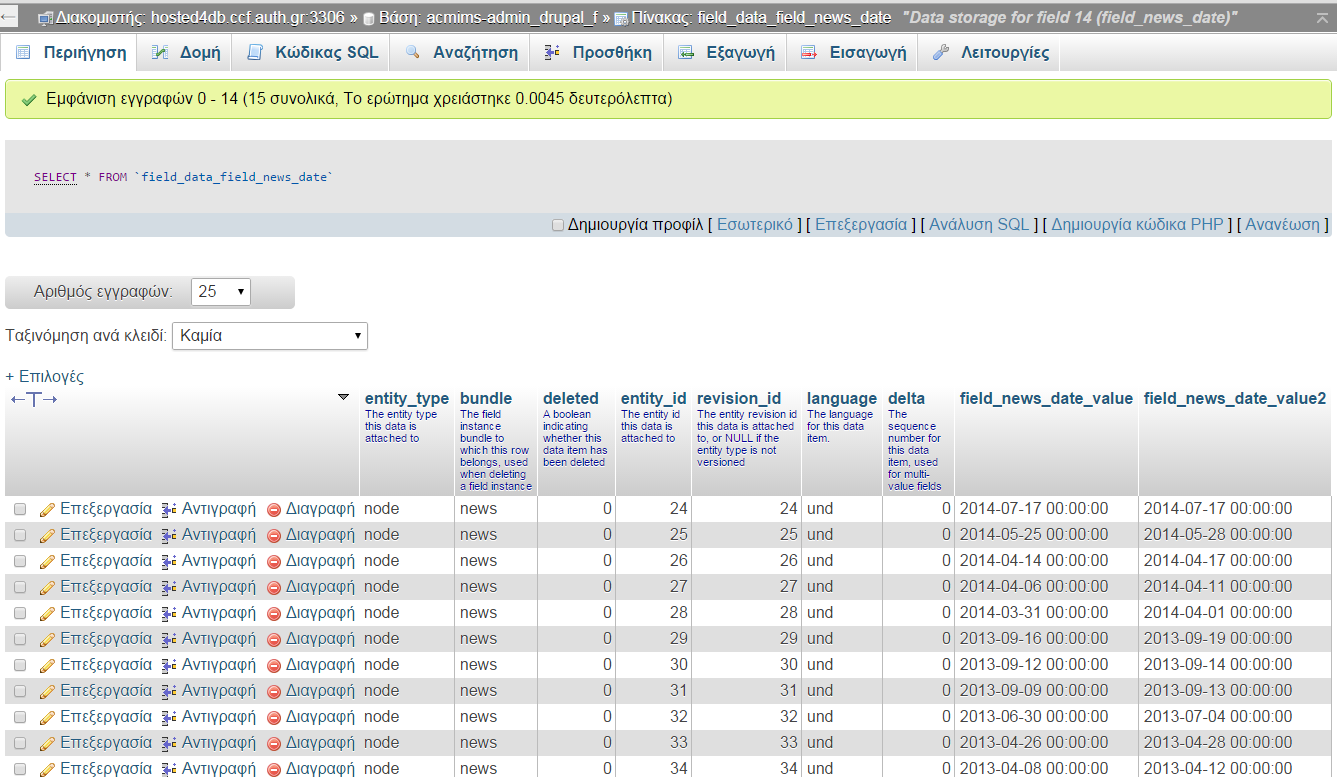The width and height of the screenshot is (1337, 777).
Task: Tick checkbox for entity_id 26 row
Action: click(x=20, y=561)
